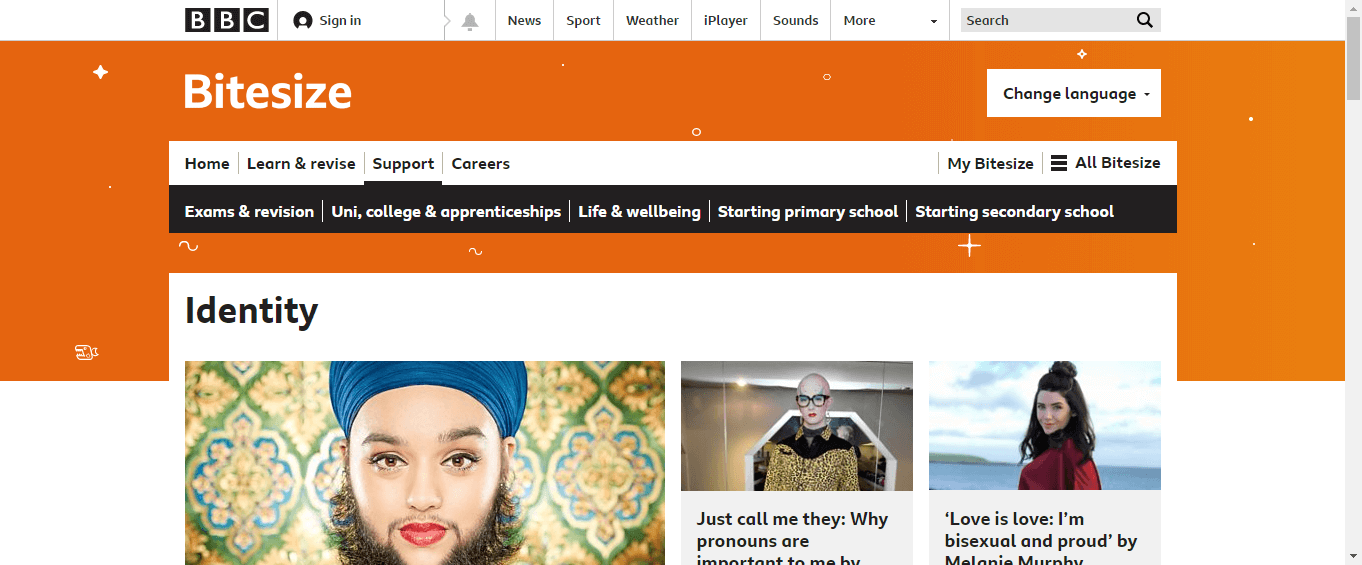1362x565 pixels.
Task: Click the BBC logo
Action: [227, 20]
